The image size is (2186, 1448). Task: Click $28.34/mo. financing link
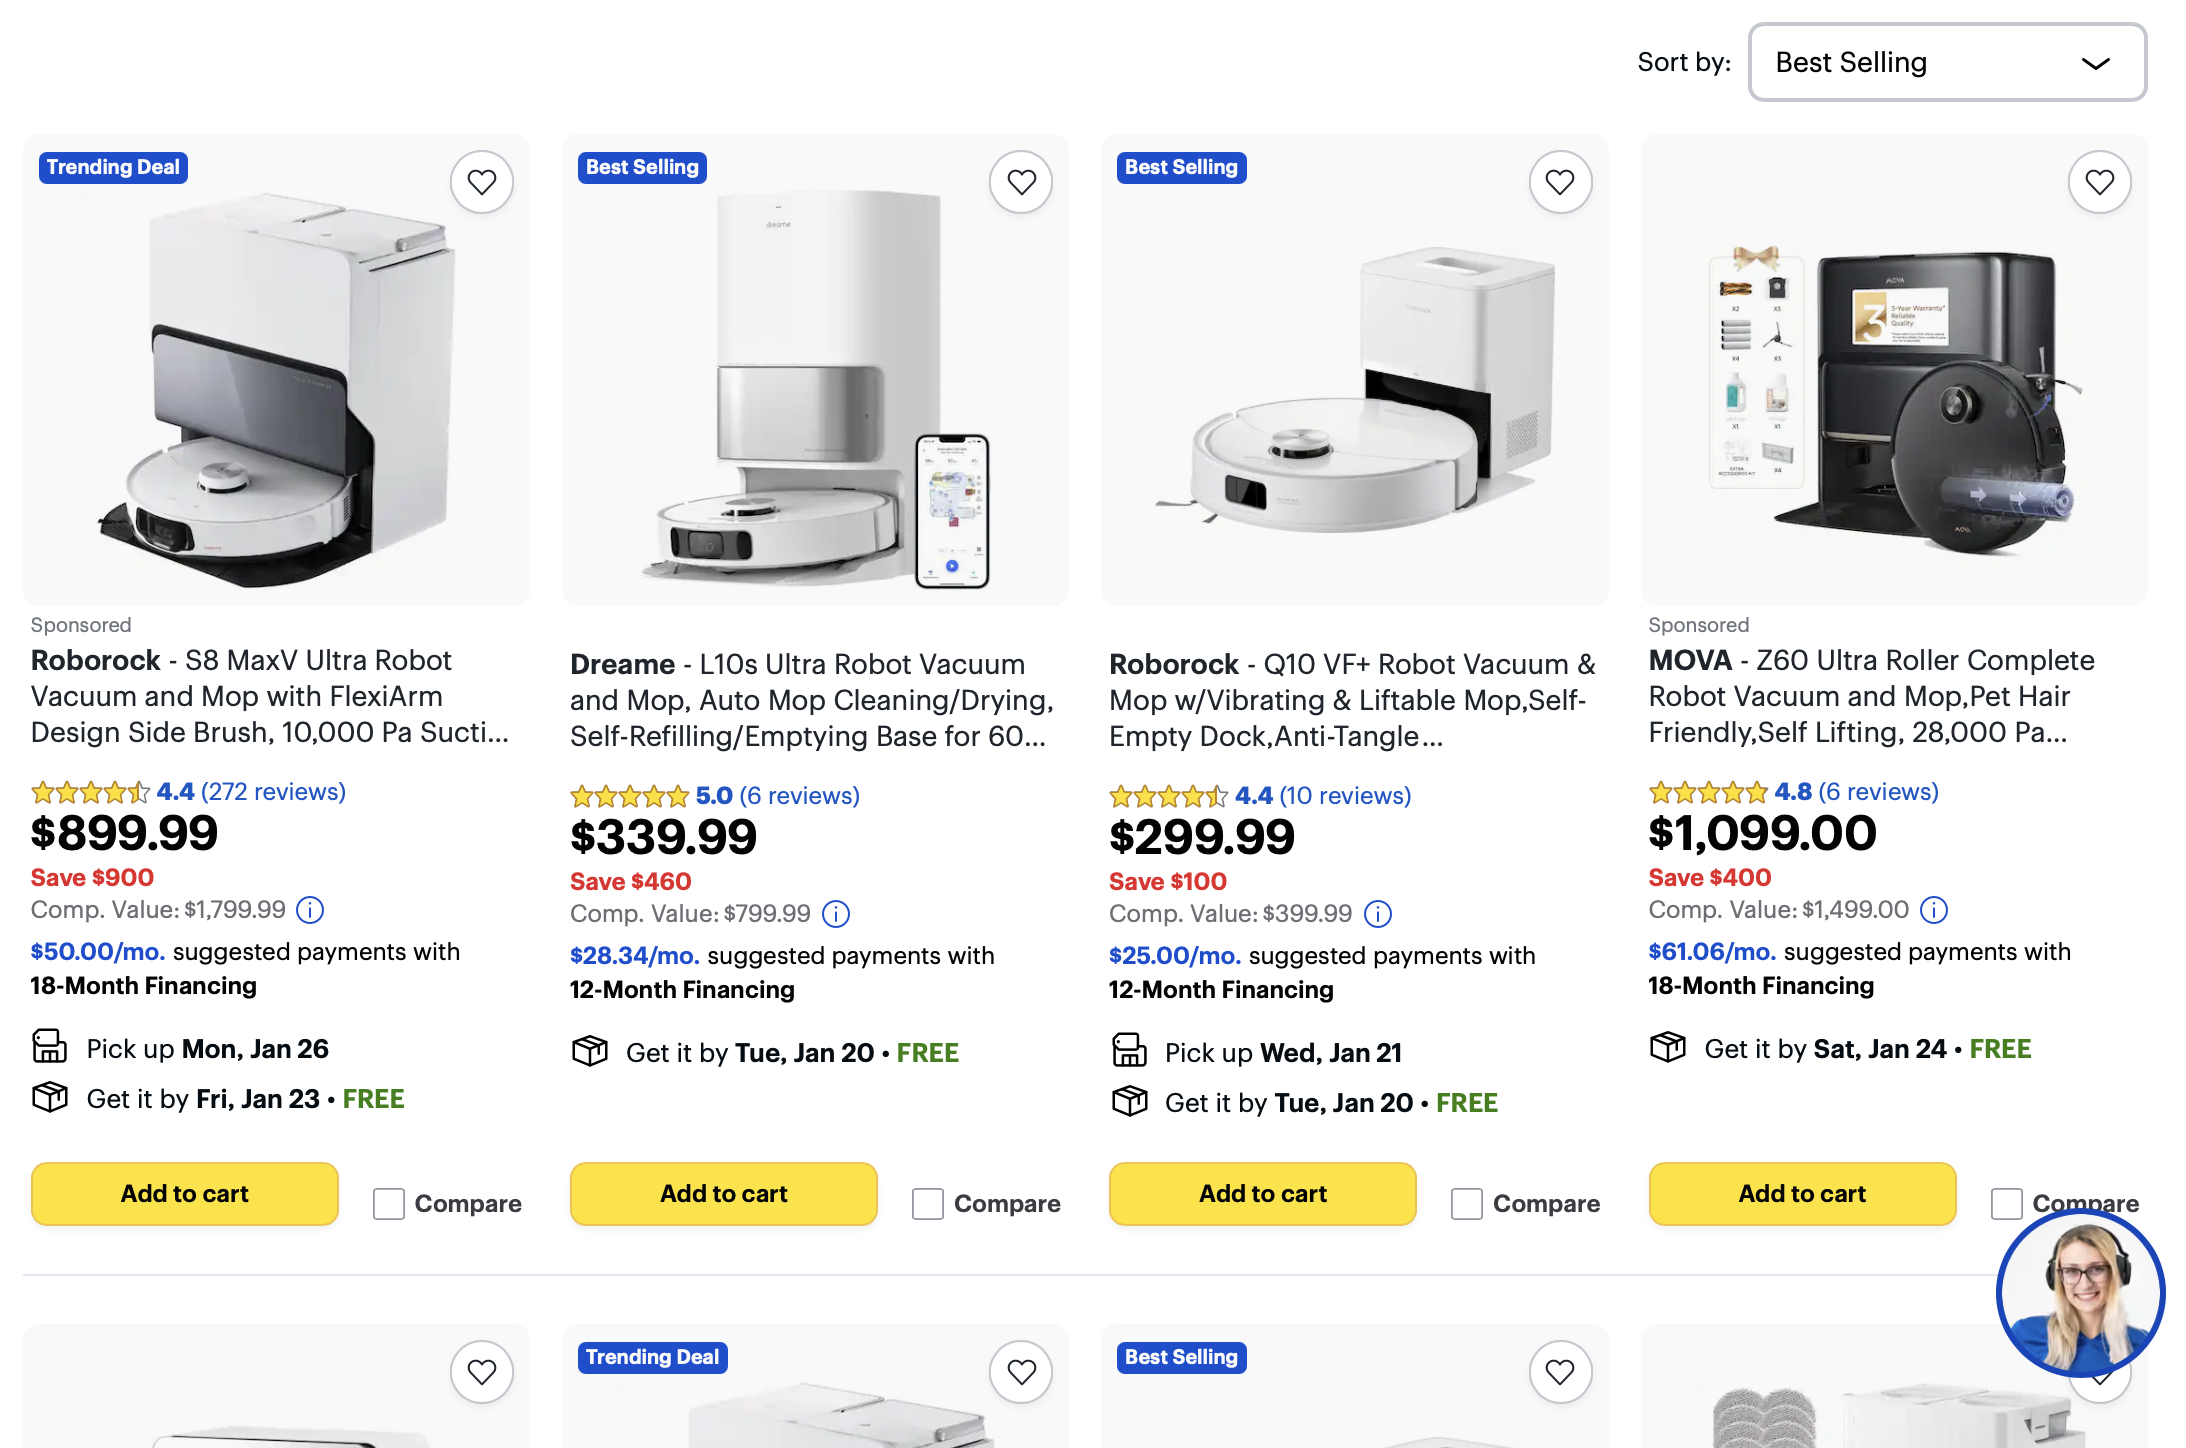tap(634, 956)
